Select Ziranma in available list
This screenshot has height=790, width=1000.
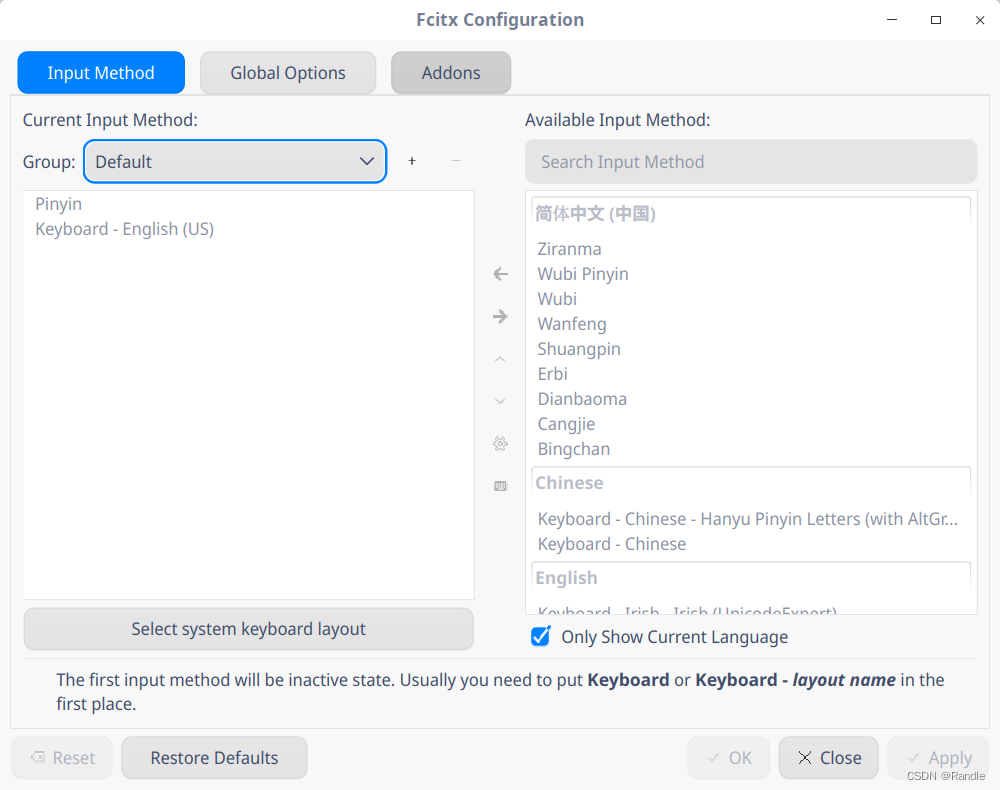pyautogui.click(x=751, y=249)
